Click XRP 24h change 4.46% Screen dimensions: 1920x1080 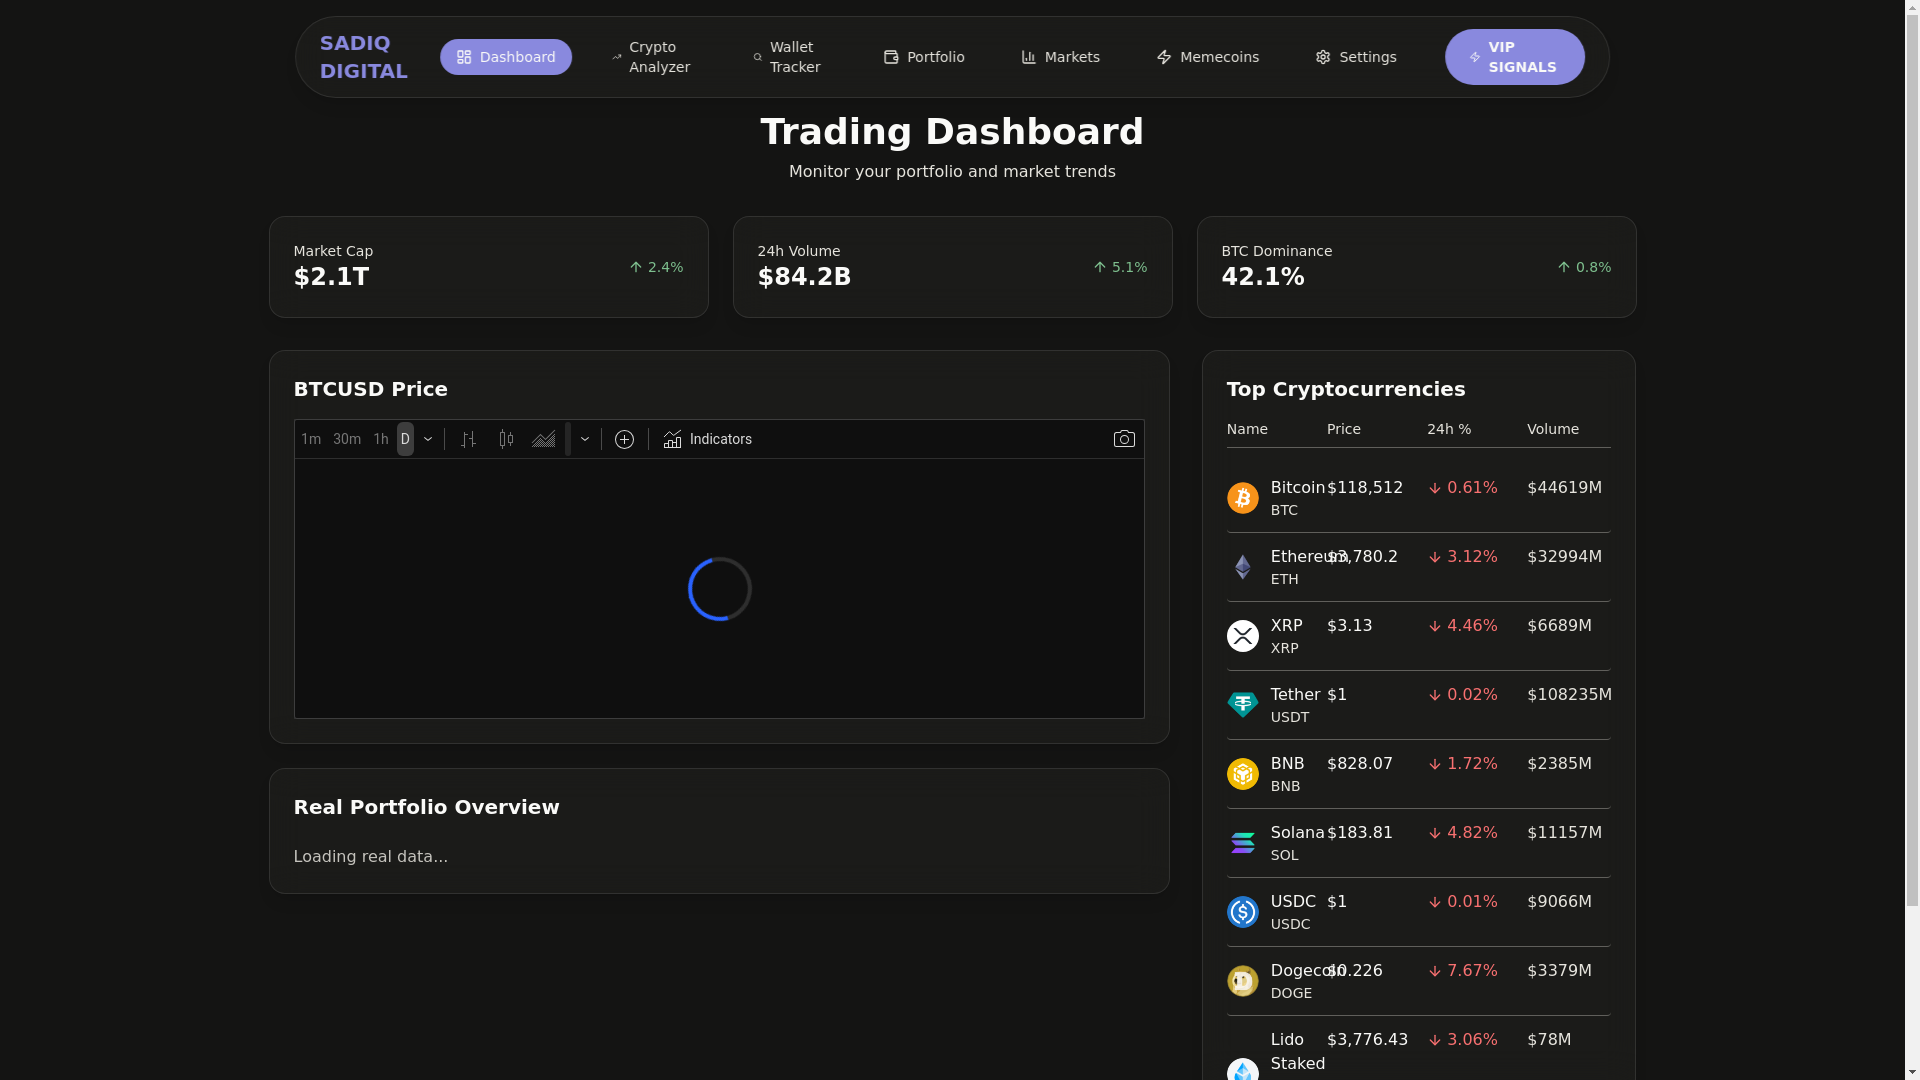(1463, 626)
